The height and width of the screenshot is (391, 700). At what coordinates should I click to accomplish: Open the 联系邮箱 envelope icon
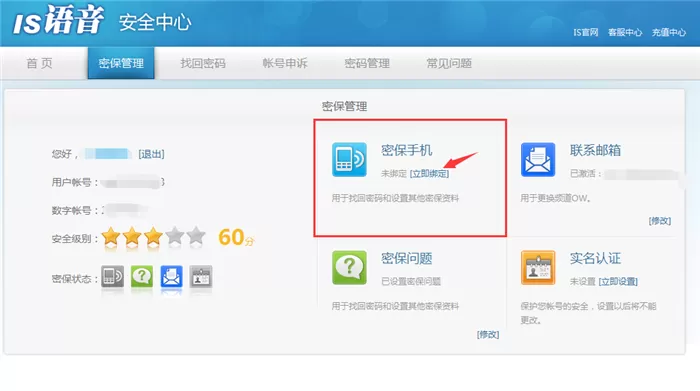(x=538, y=159)
